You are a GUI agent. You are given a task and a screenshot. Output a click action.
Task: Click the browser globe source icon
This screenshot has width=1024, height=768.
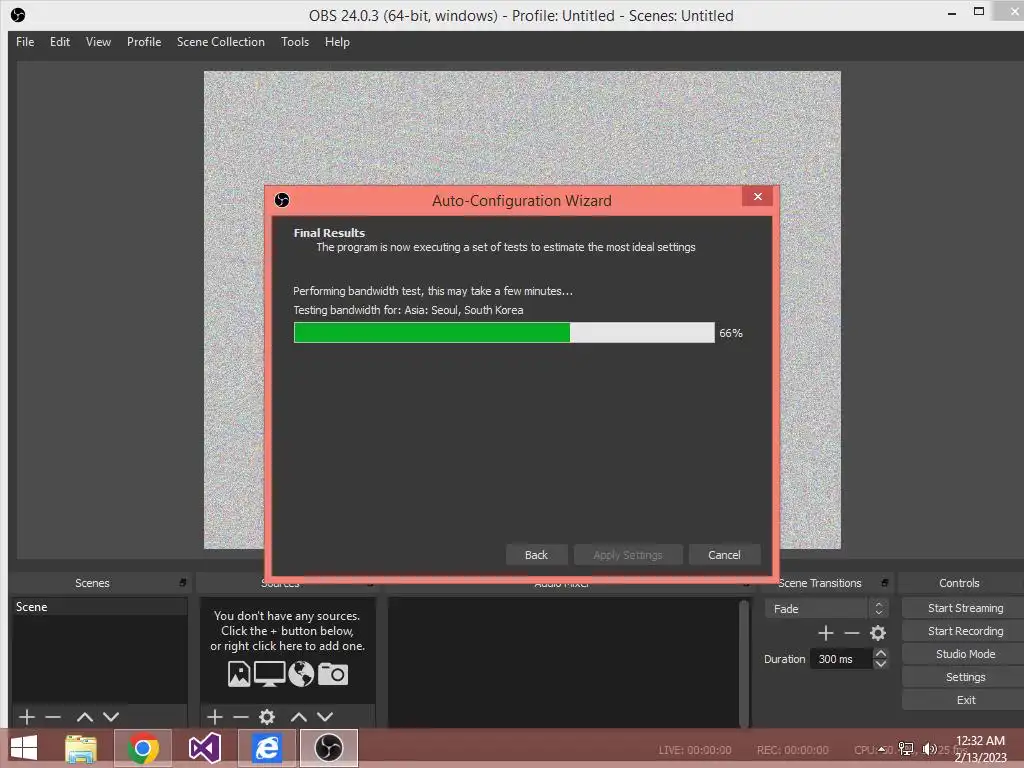pyautogui.click(x=301, y=674)
